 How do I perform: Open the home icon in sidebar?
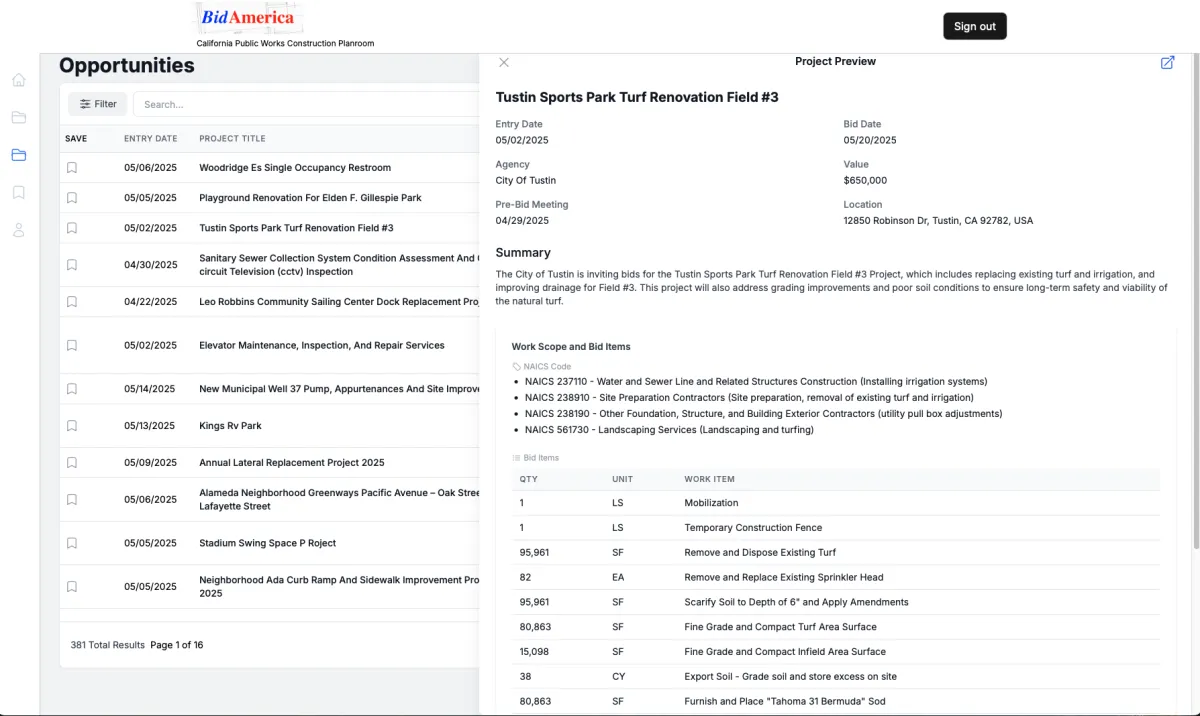point(19,80)
